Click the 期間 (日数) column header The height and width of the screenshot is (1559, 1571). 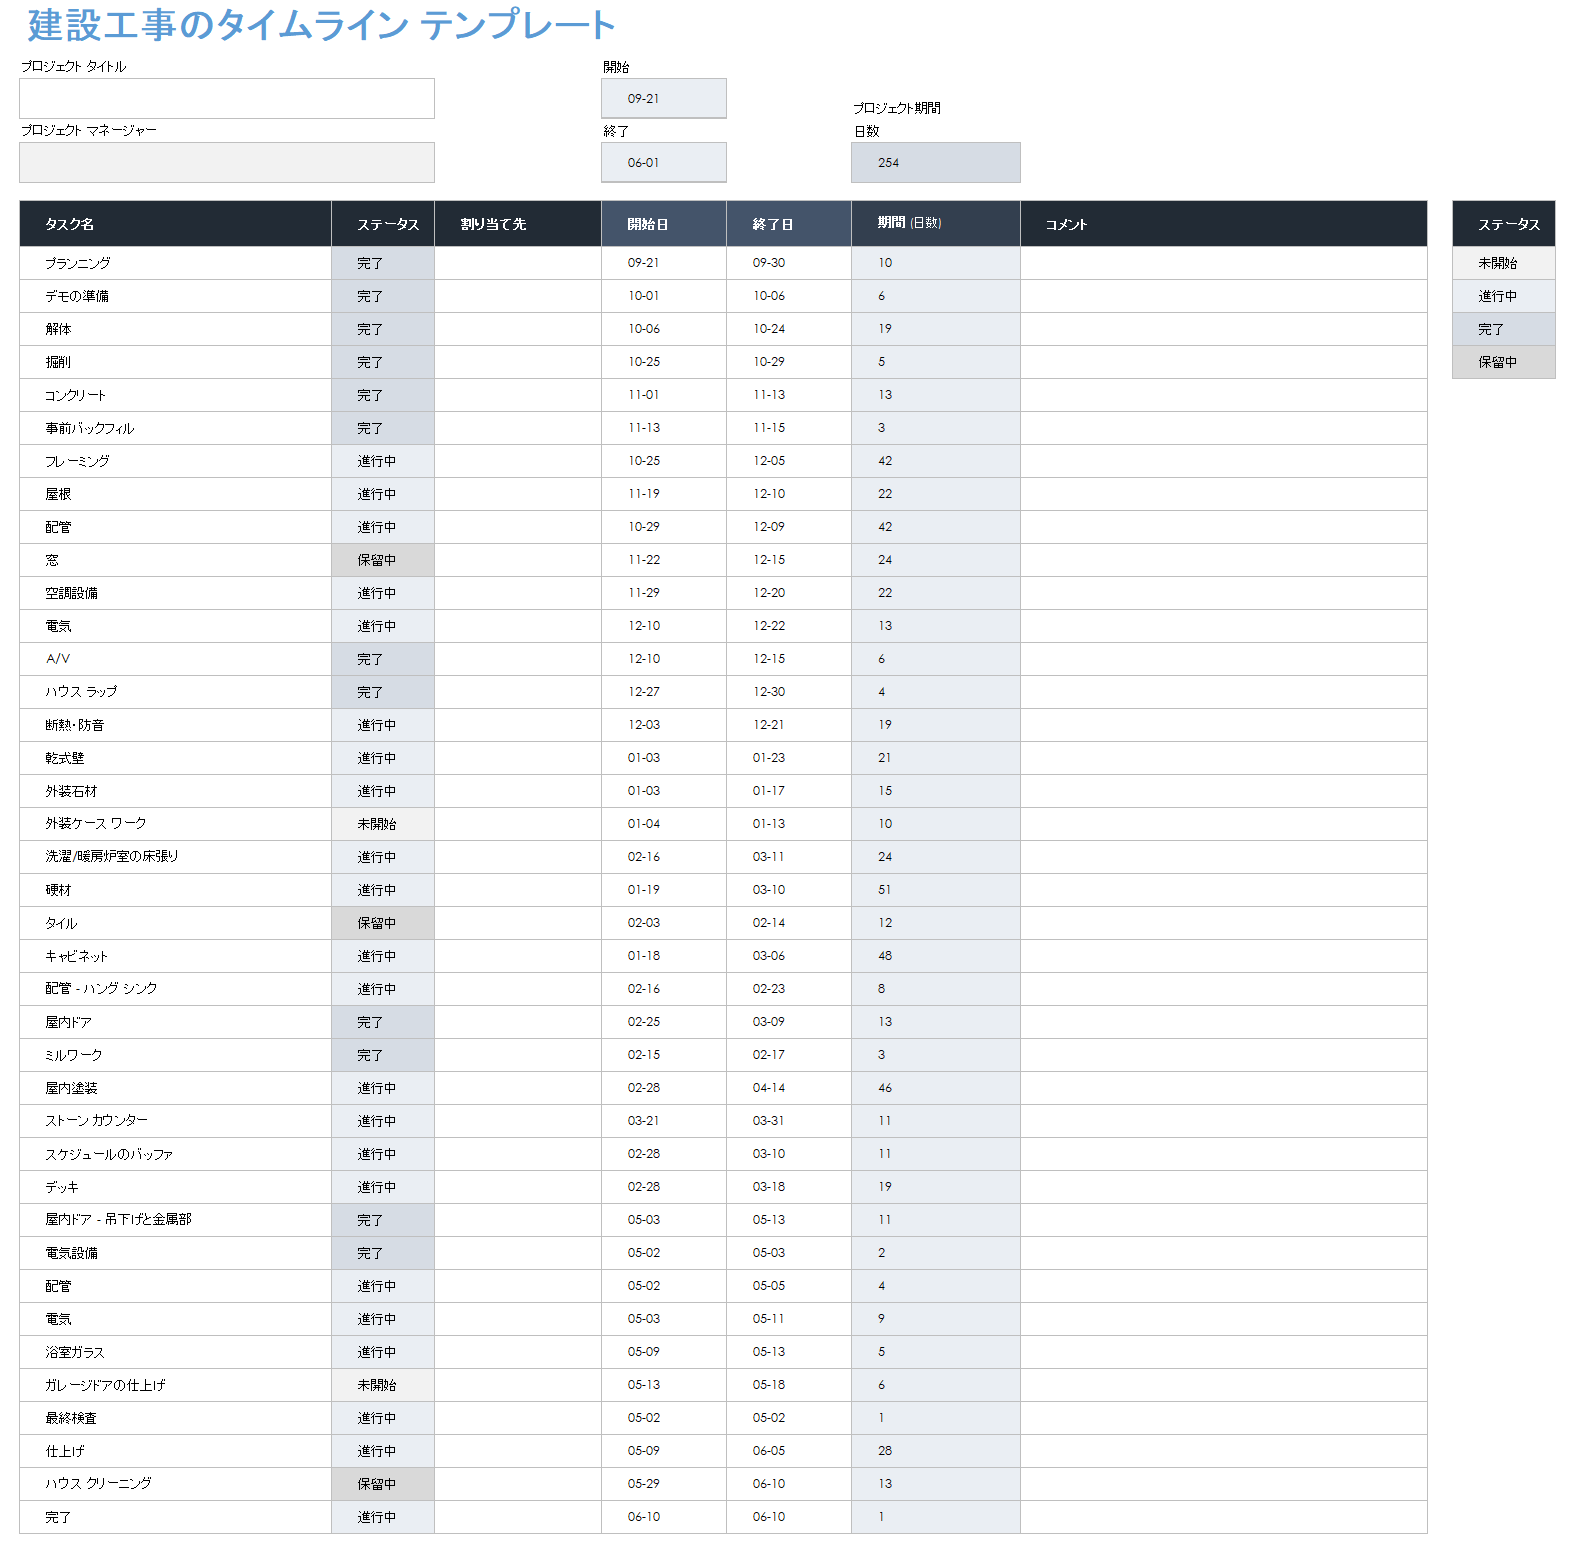[936, 224]
